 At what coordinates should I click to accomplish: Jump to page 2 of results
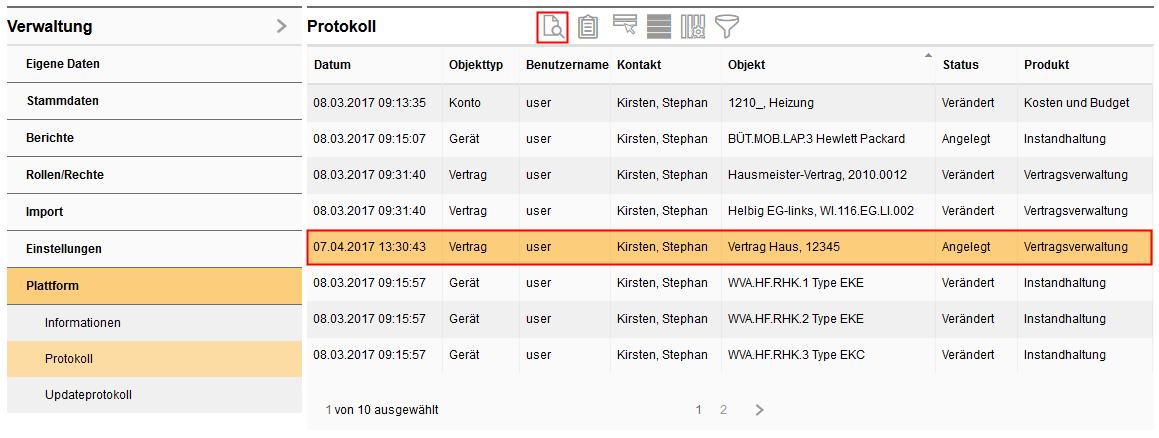click(x=723, y=410)
